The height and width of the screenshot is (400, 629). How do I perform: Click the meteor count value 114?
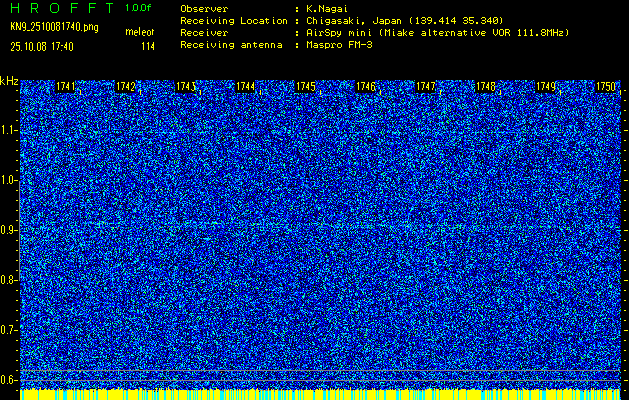click(x=148, y=46)
